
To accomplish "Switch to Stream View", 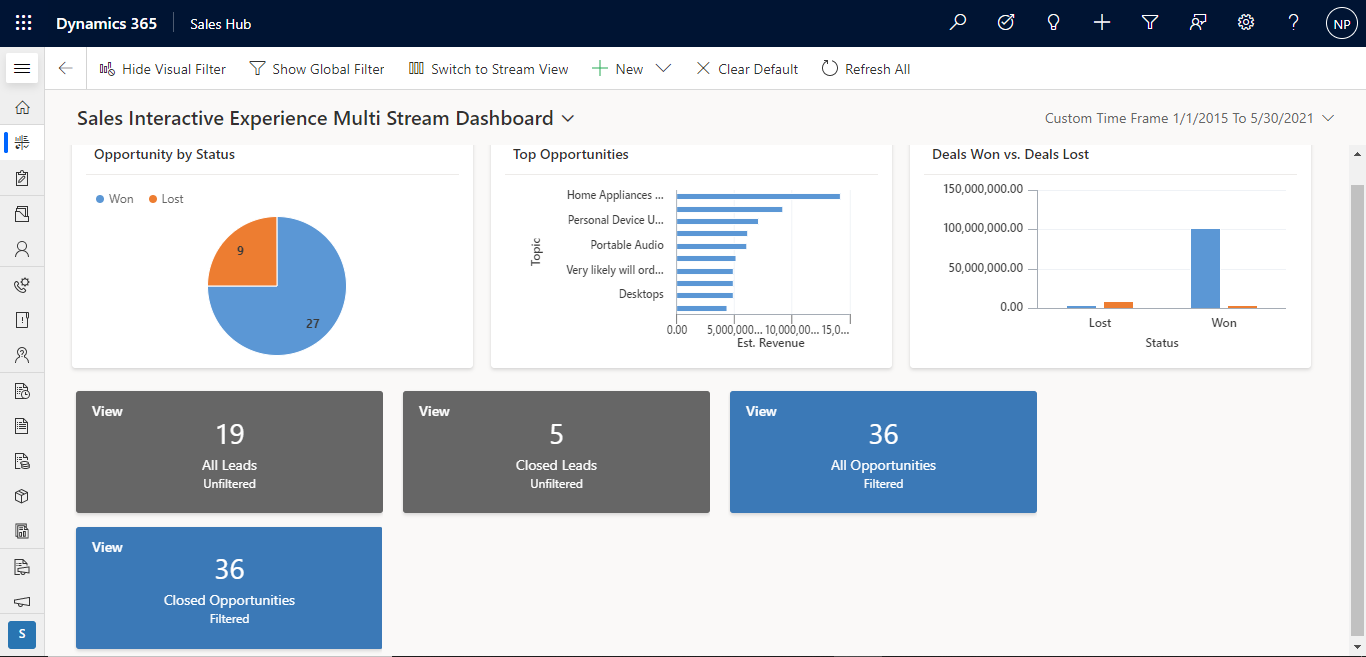I will click(x=488, y=69).
